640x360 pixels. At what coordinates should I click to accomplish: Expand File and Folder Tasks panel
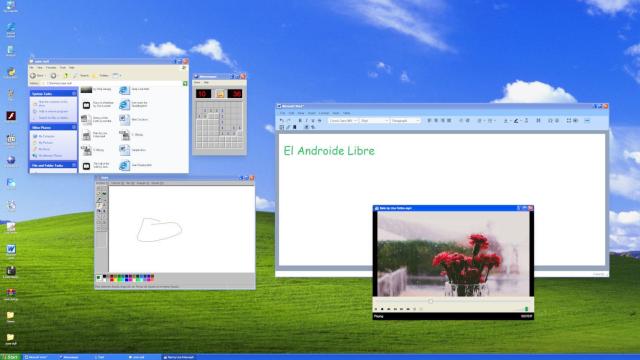click(x=74, y=165)
